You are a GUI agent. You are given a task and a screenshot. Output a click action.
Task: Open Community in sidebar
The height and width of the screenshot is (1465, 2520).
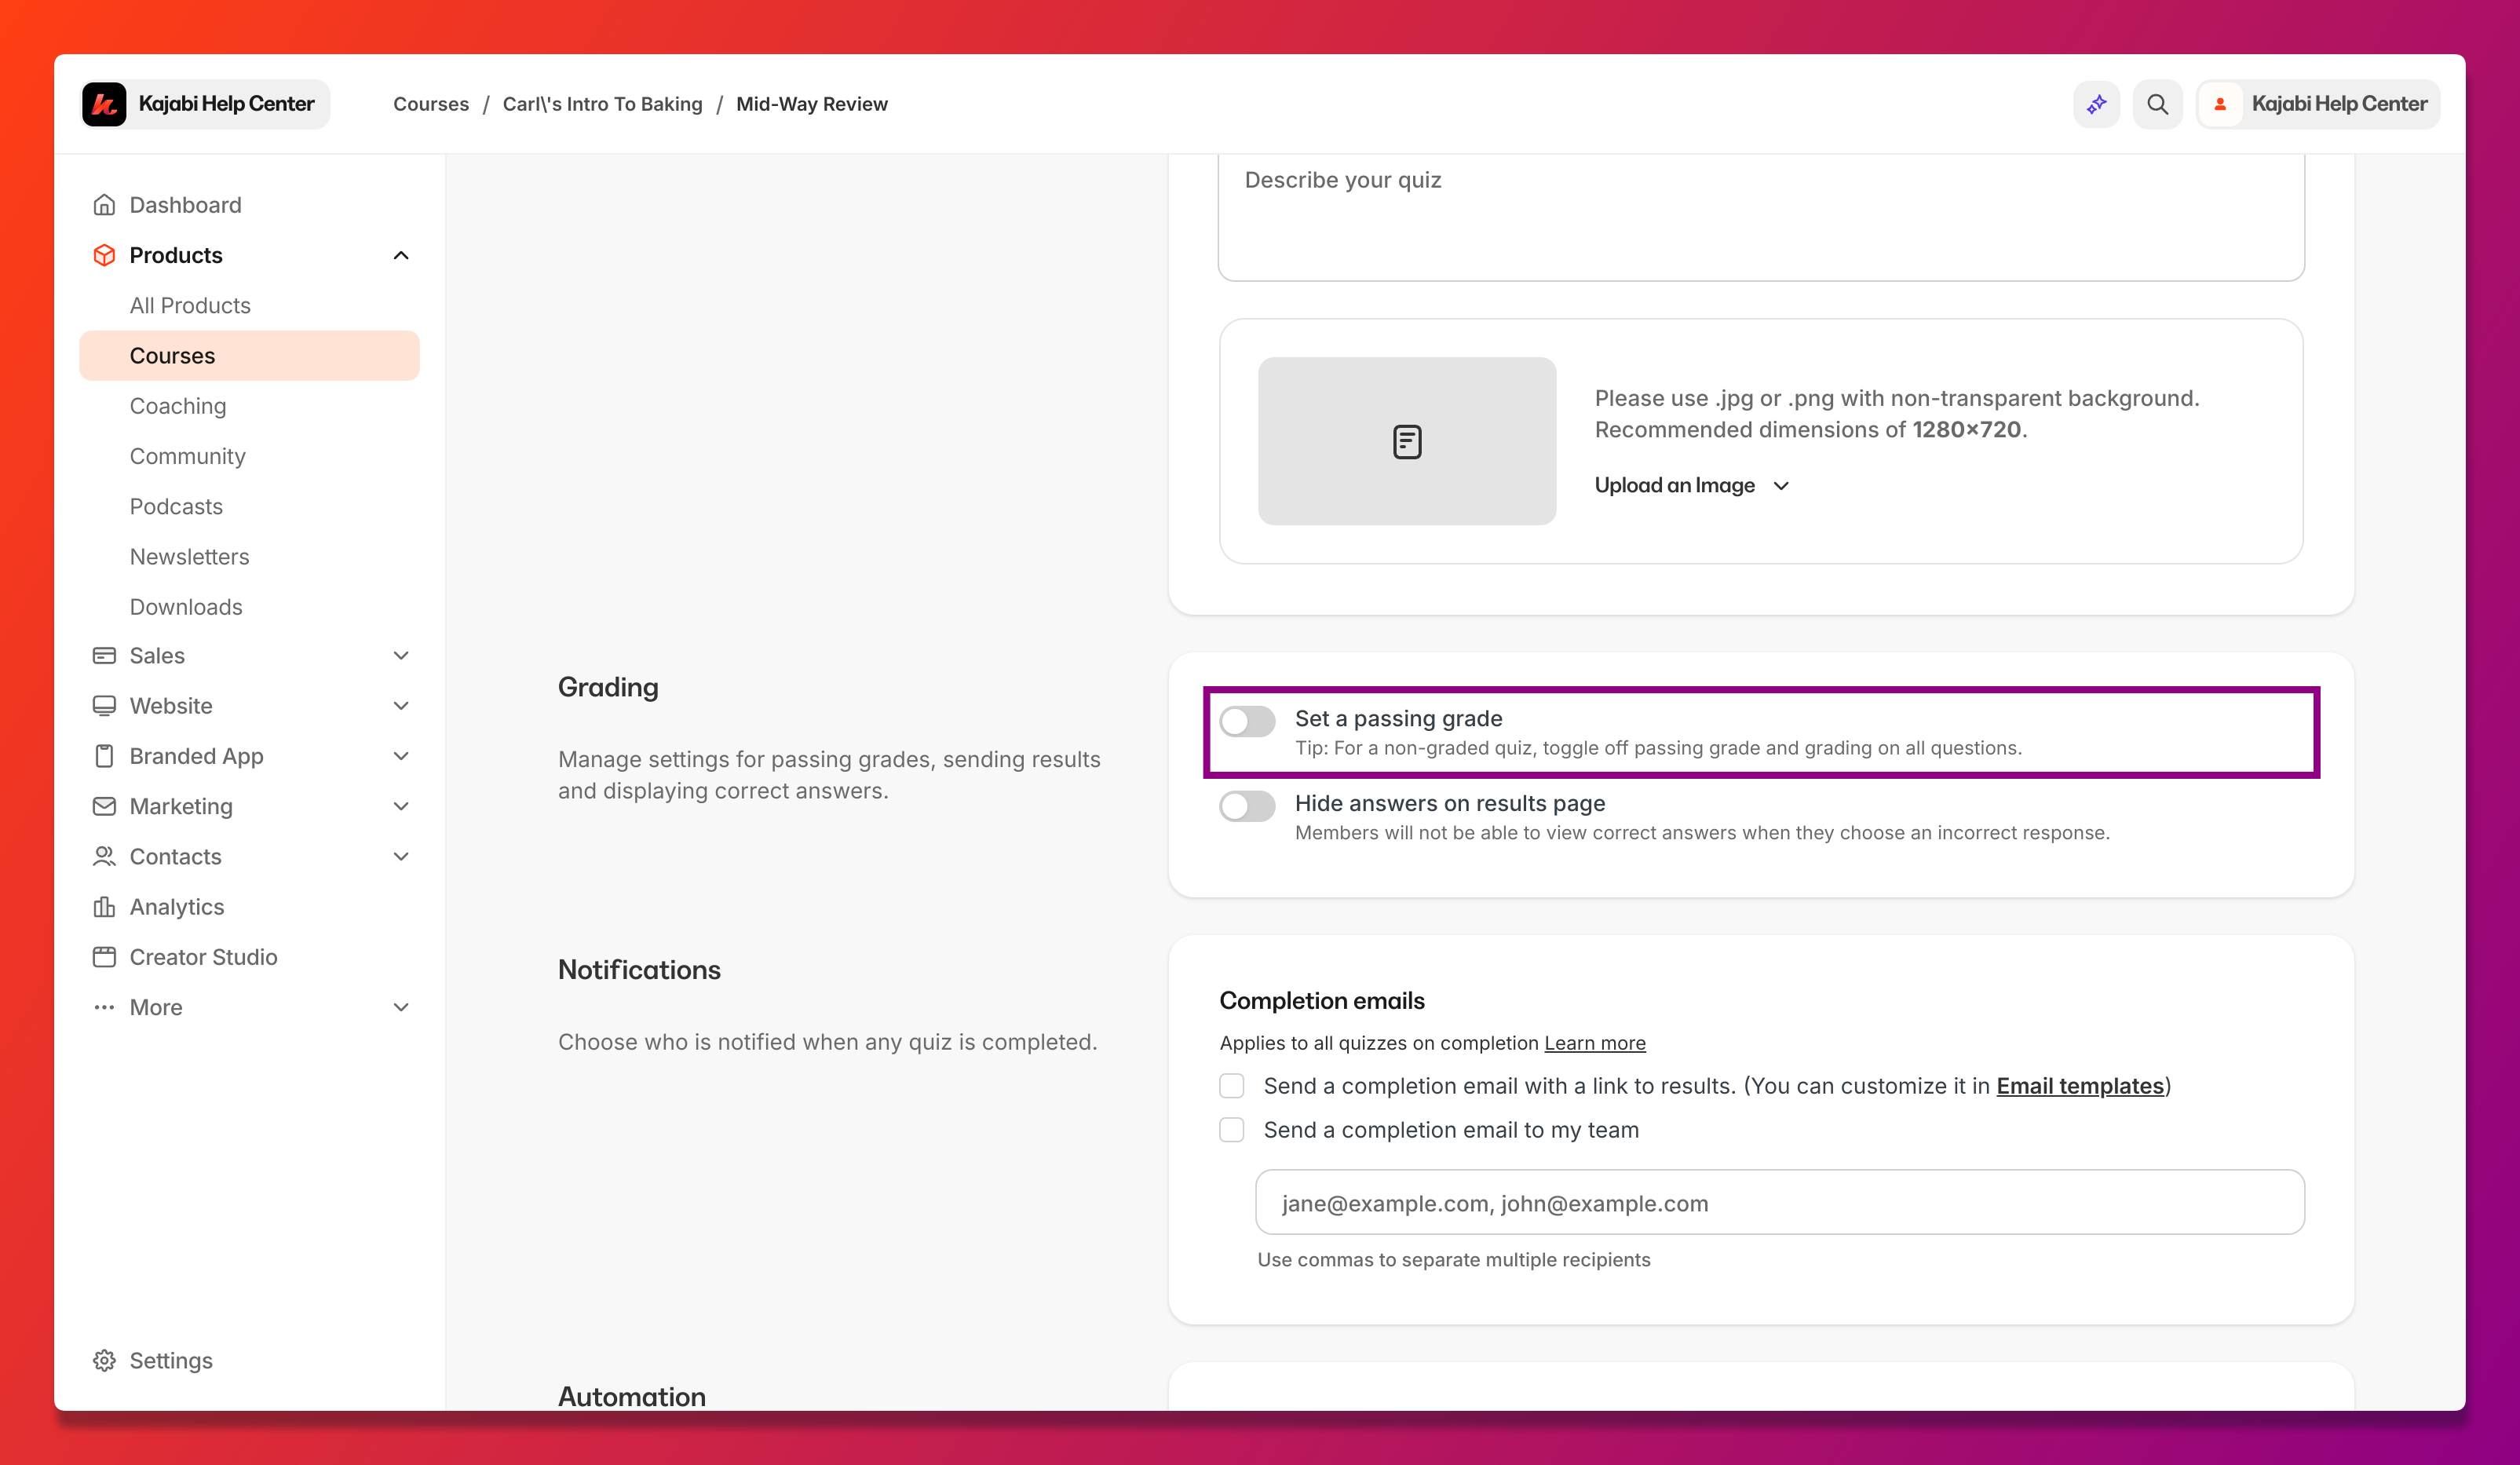(187, 456)
